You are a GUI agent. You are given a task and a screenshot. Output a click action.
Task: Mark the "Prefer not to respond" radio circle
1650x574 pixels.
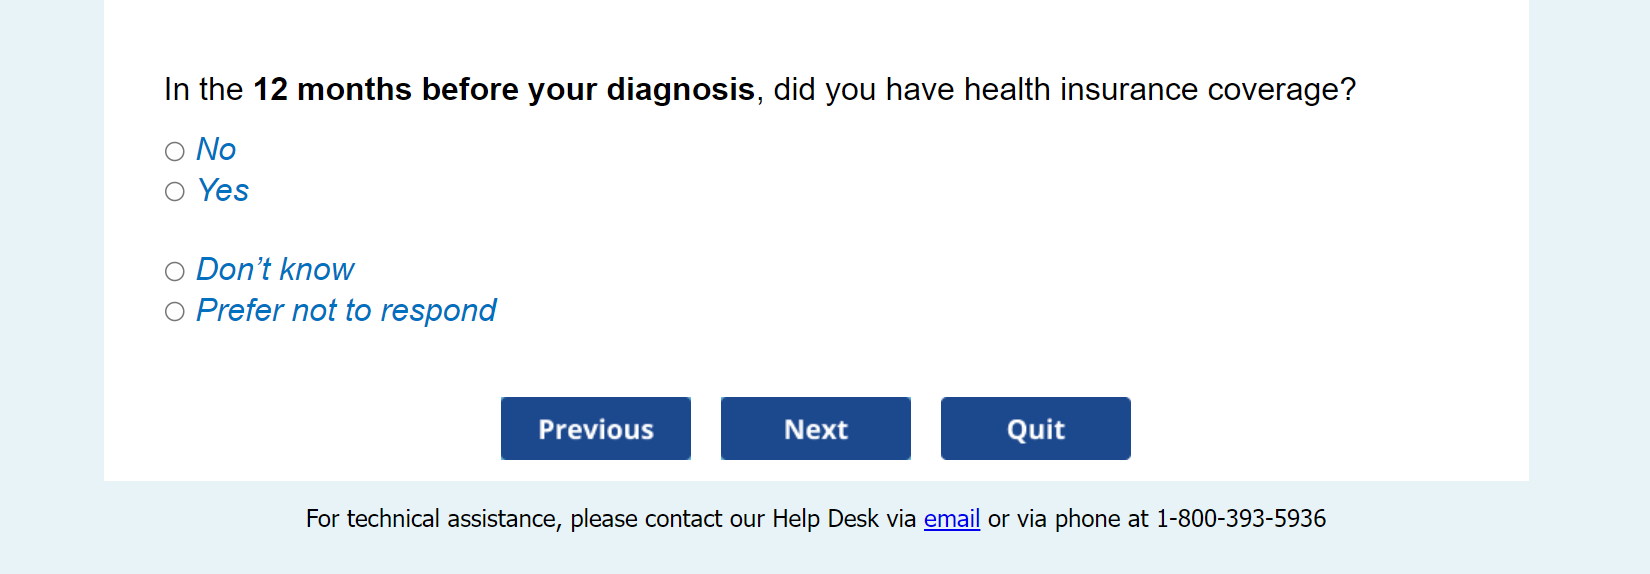pyautogui.click(x=175, y=312)
